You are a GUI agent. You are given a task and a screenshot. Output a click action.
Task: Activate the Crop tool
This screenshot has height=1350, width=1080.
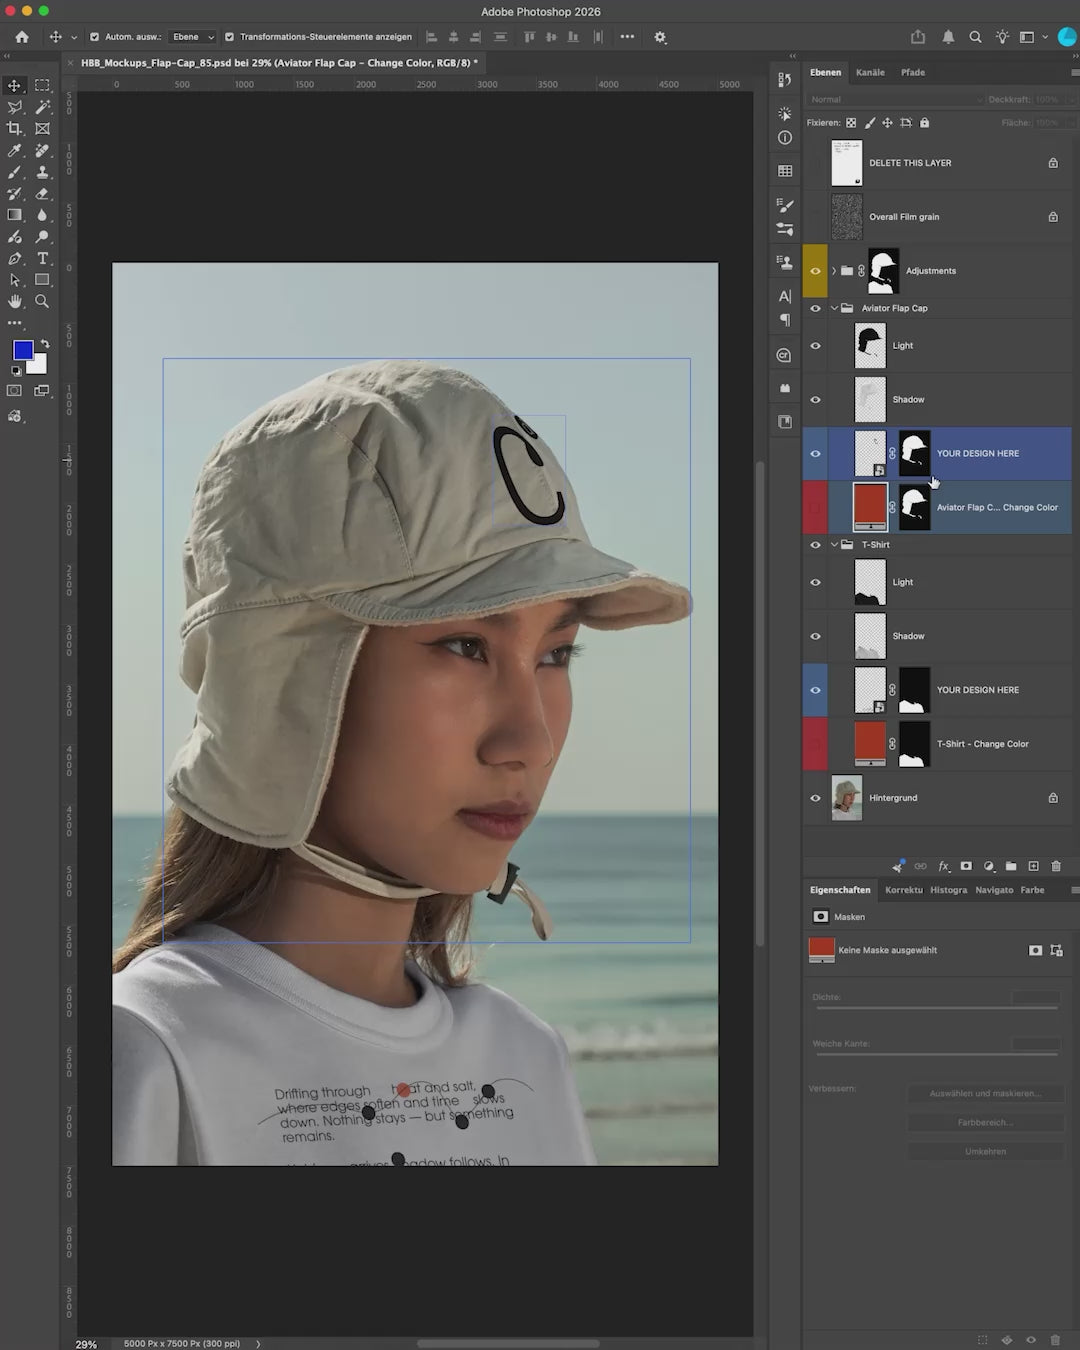coord(14,128)
